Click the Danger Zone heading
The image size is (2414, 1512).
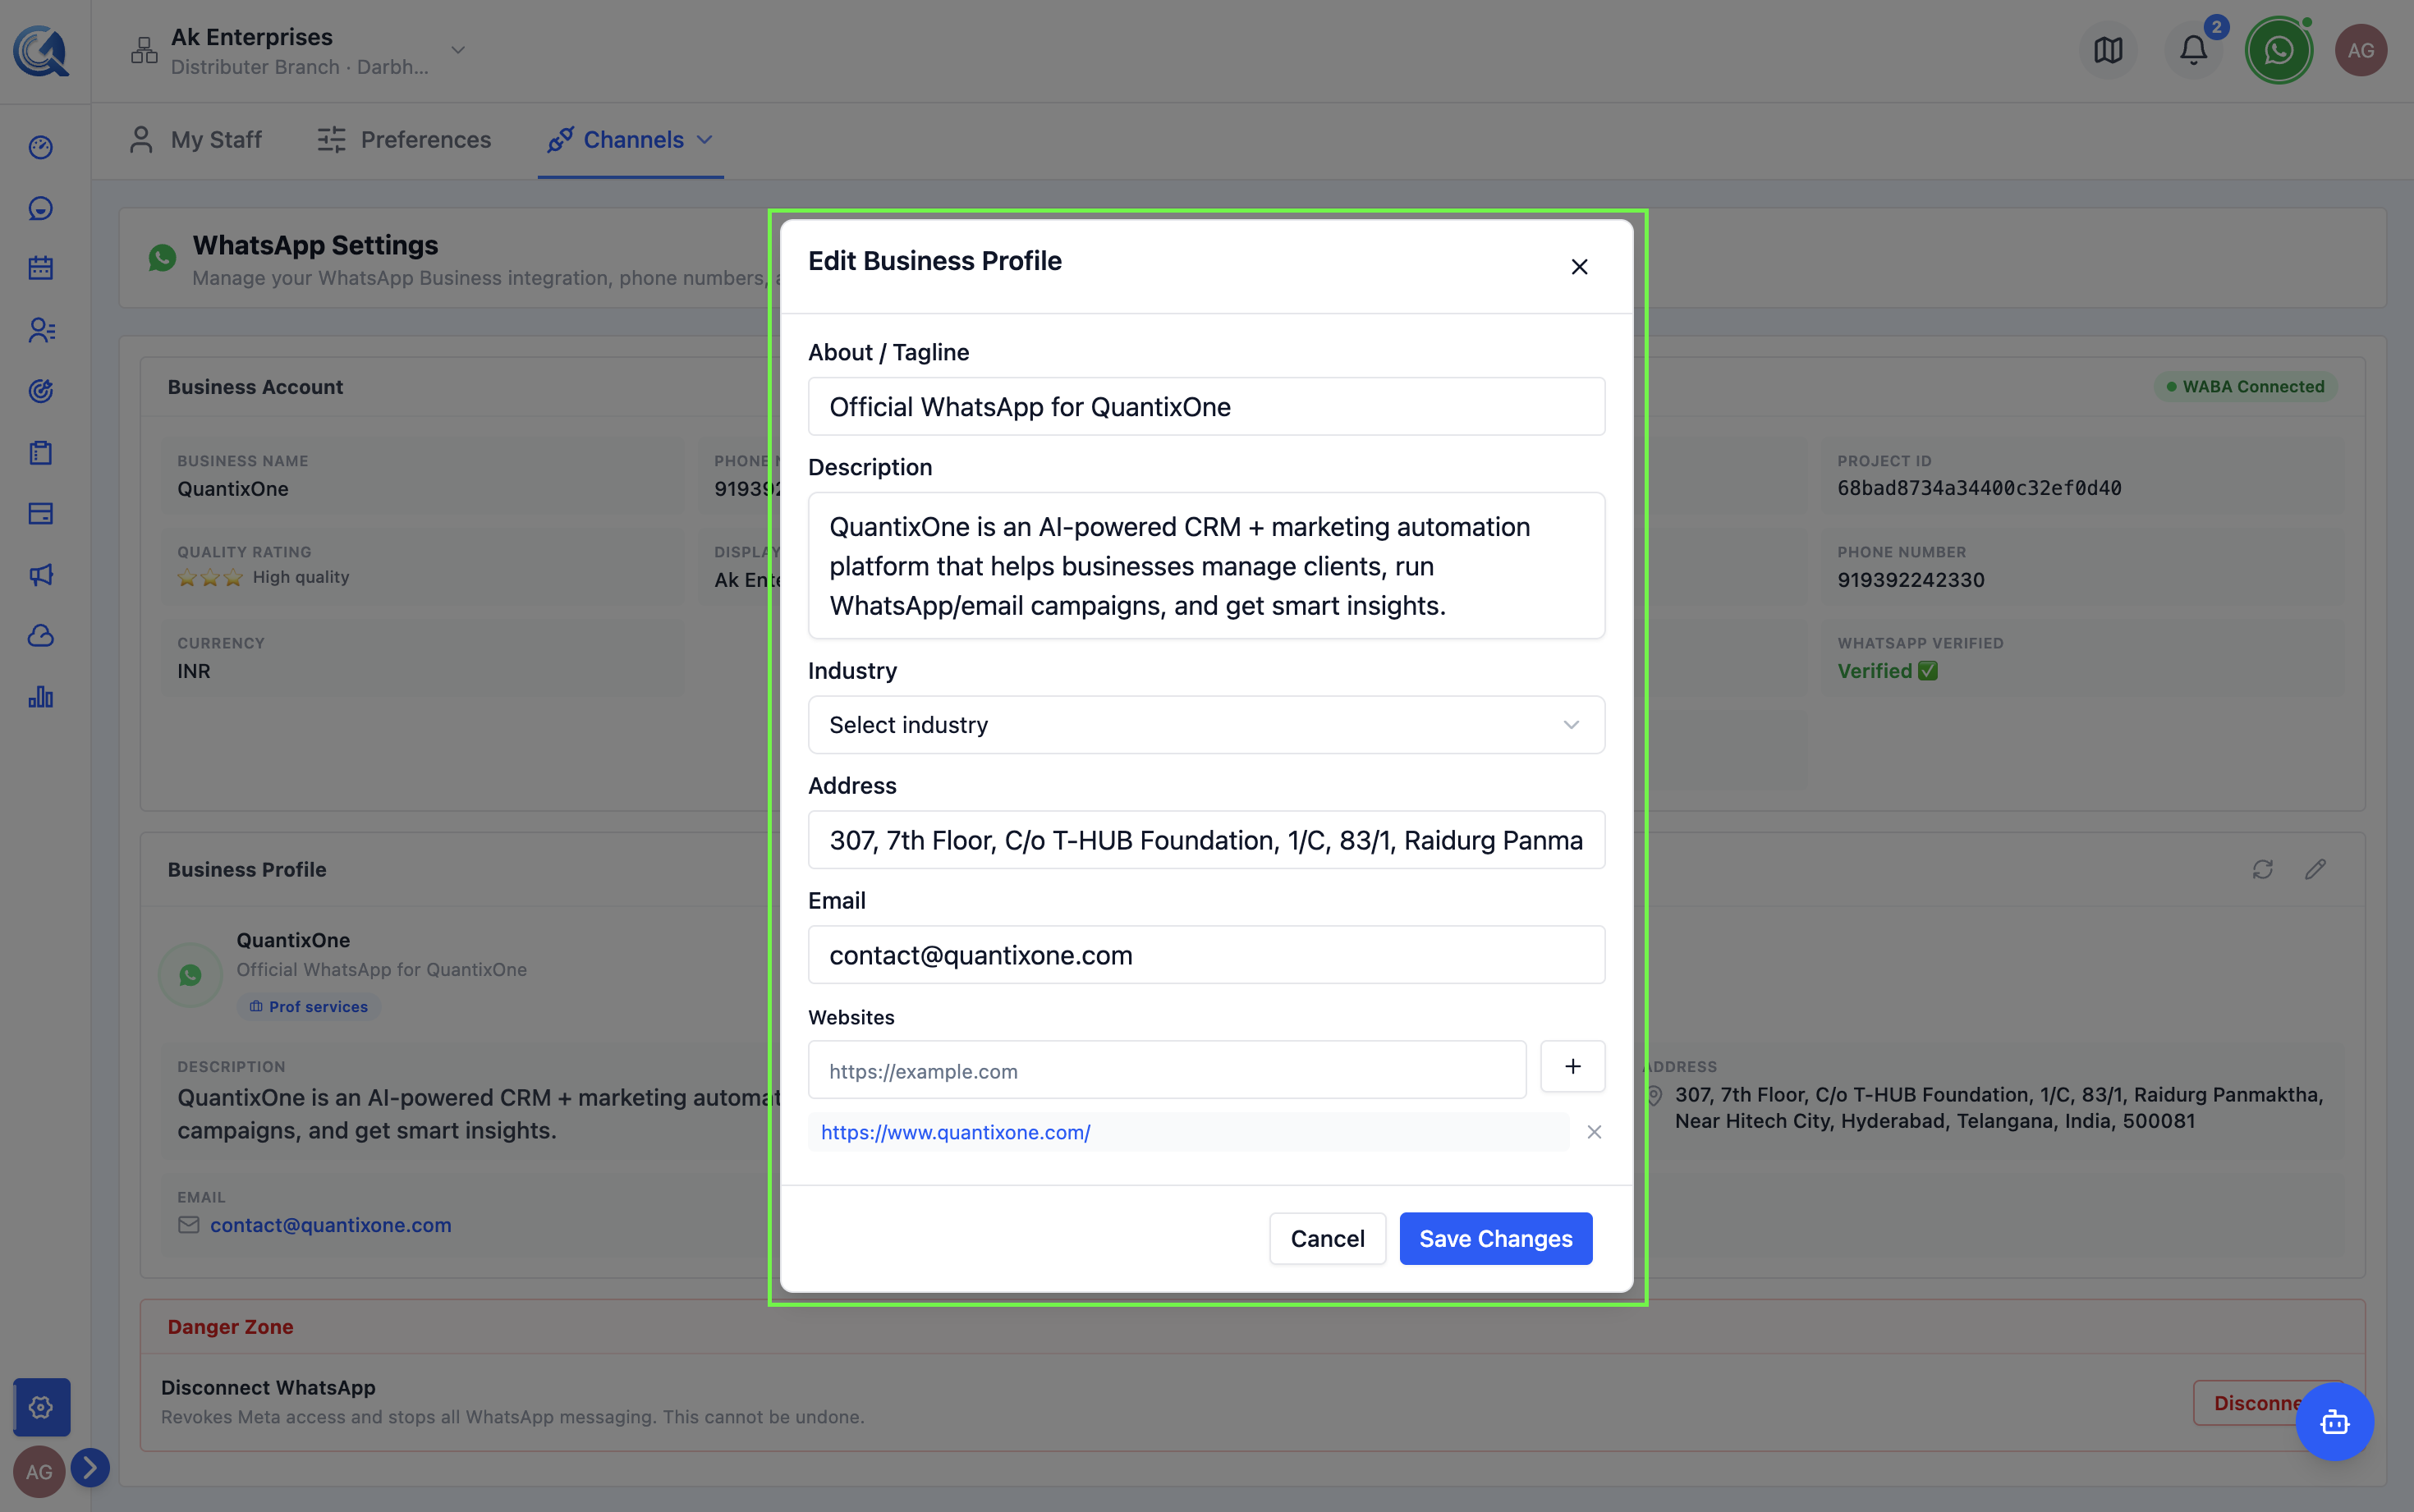(230, 1327)
